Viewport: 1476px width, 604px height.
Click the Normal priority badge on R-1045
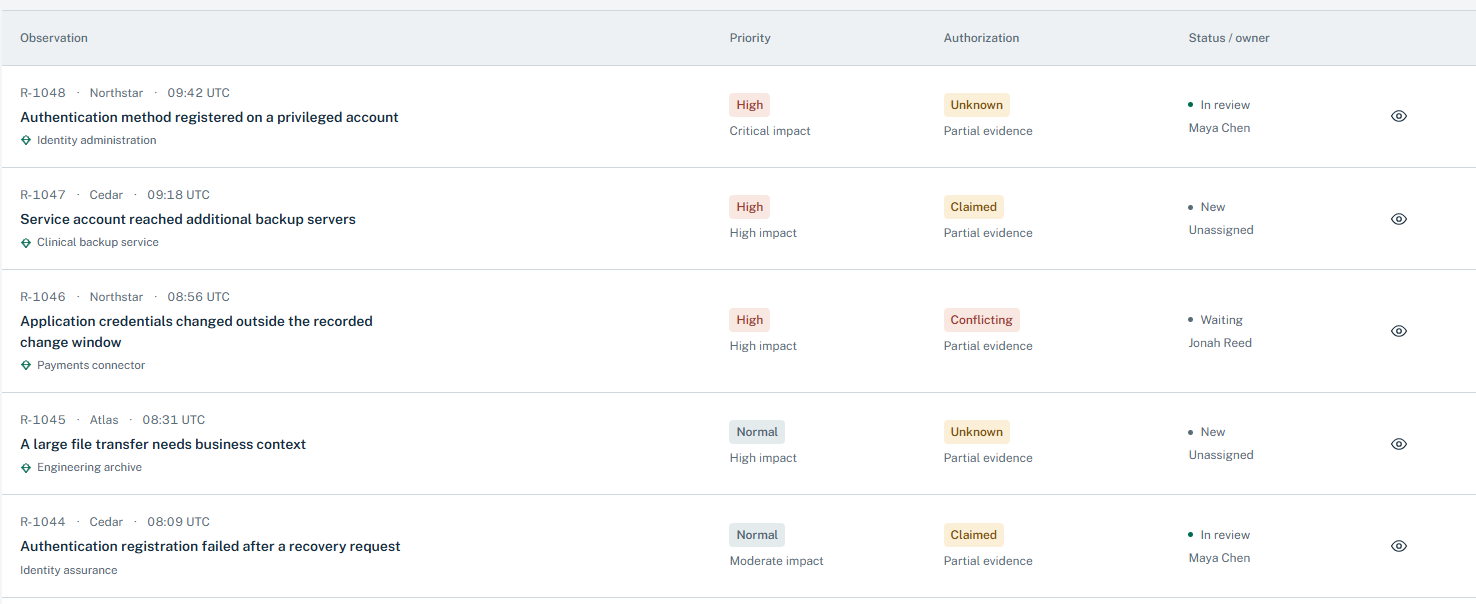[x=757, y=432]
